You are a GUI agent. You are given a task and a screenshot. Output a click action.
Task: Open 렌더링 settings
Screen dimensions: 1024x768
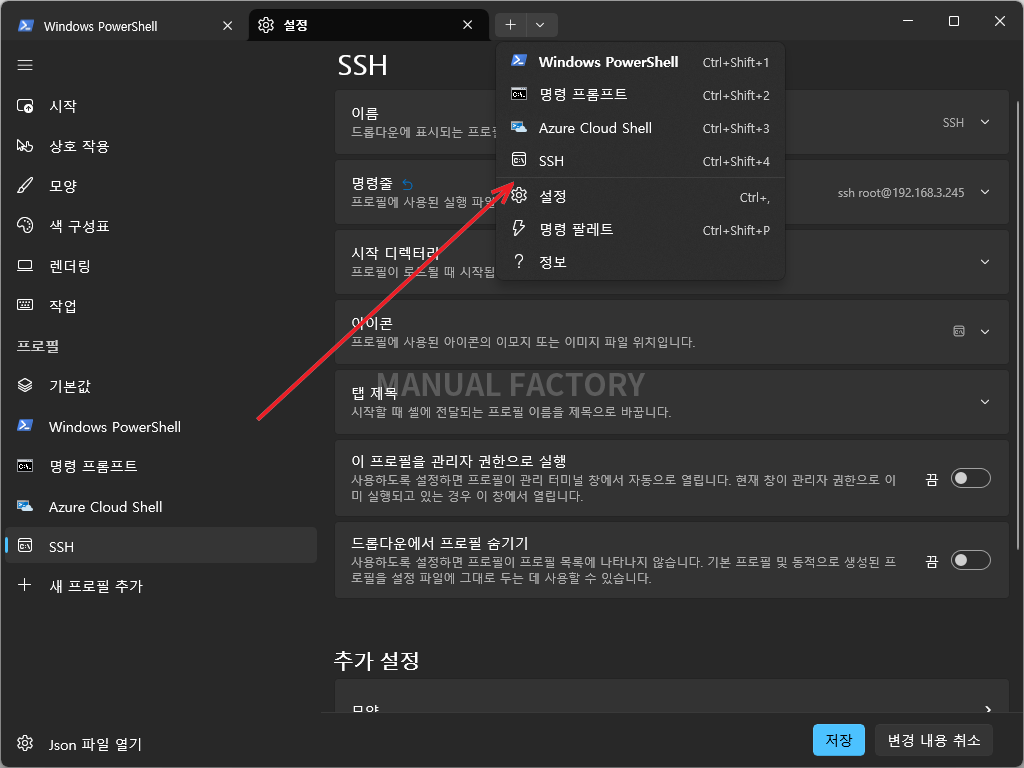coord(161,266)
